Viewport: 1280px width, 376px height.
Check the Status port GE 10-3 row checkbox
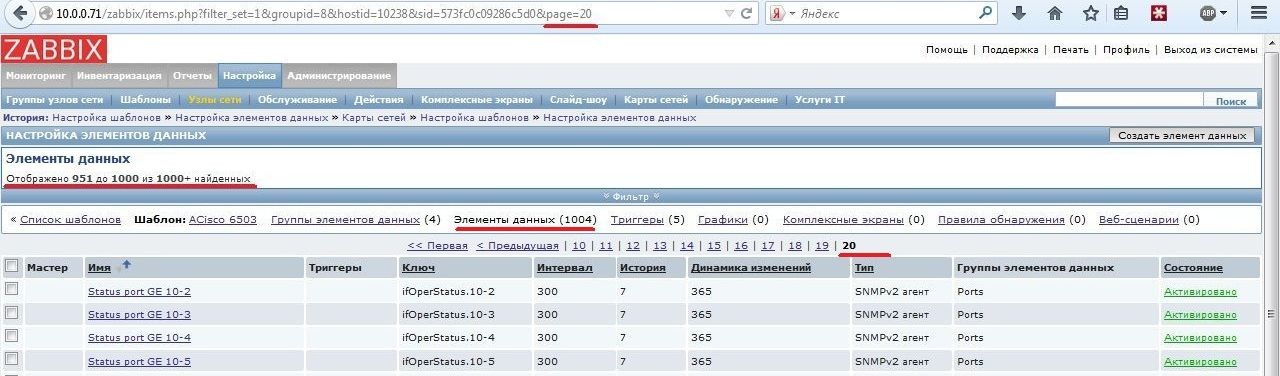click(x=12, y=313)
